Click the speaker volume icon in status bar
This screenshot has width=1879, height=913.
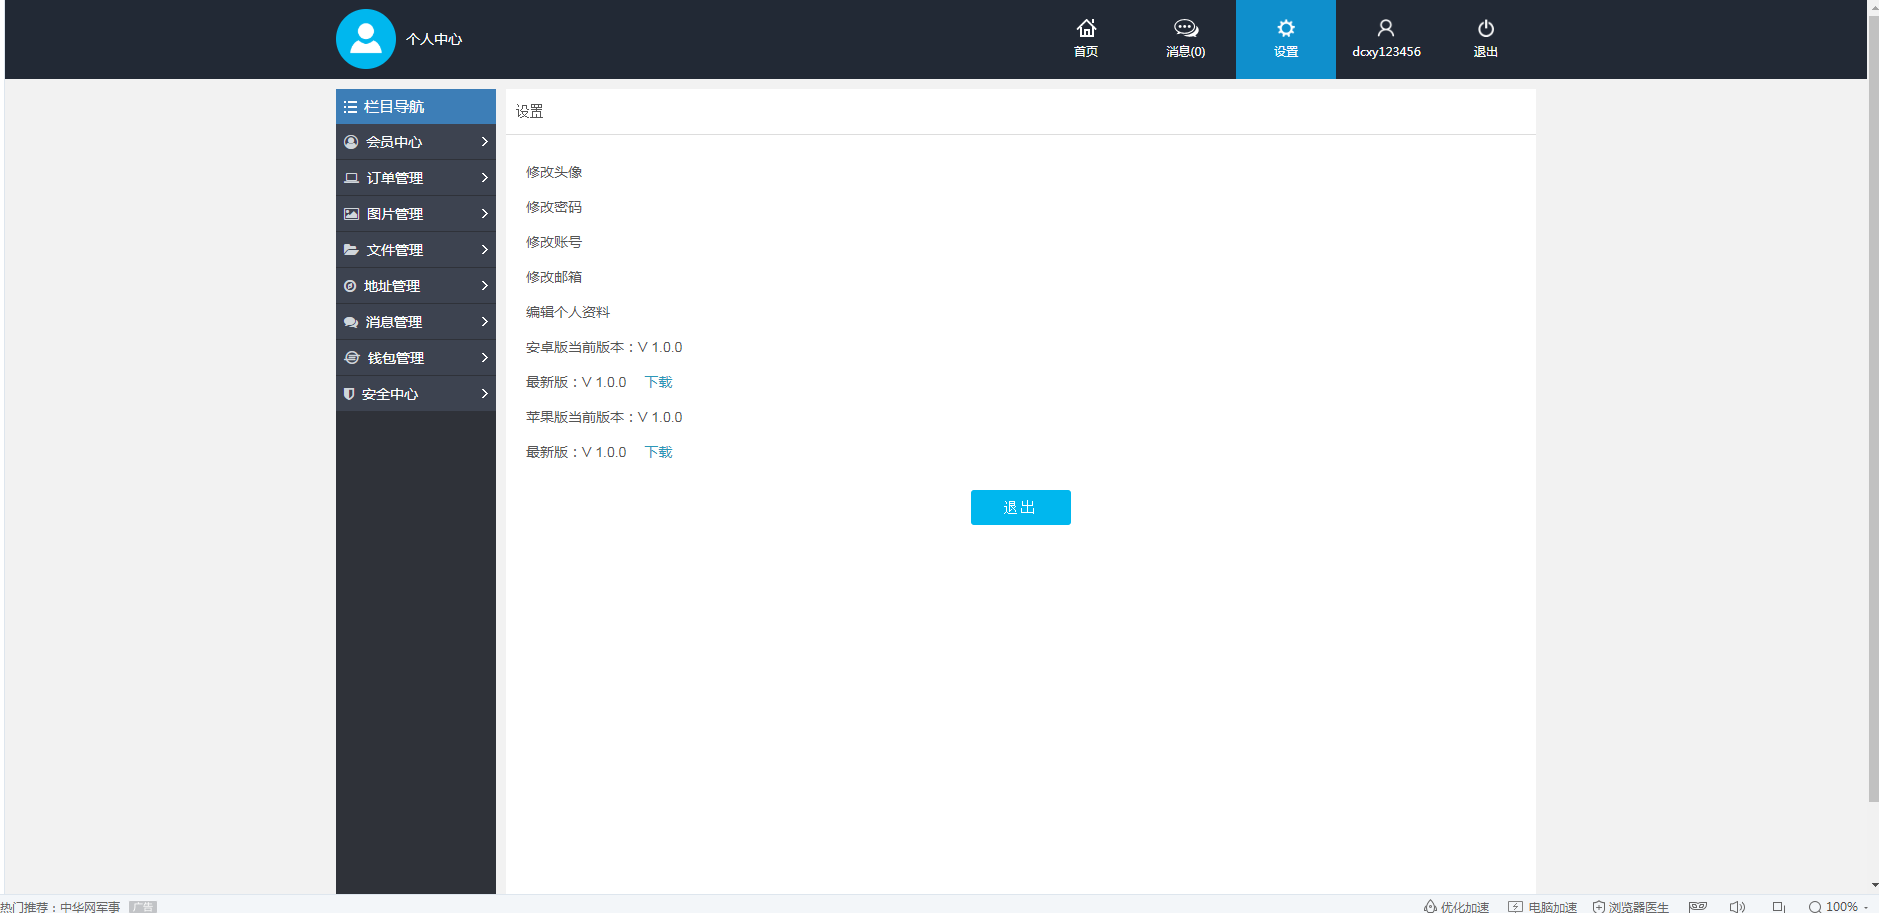(1737, 907)
